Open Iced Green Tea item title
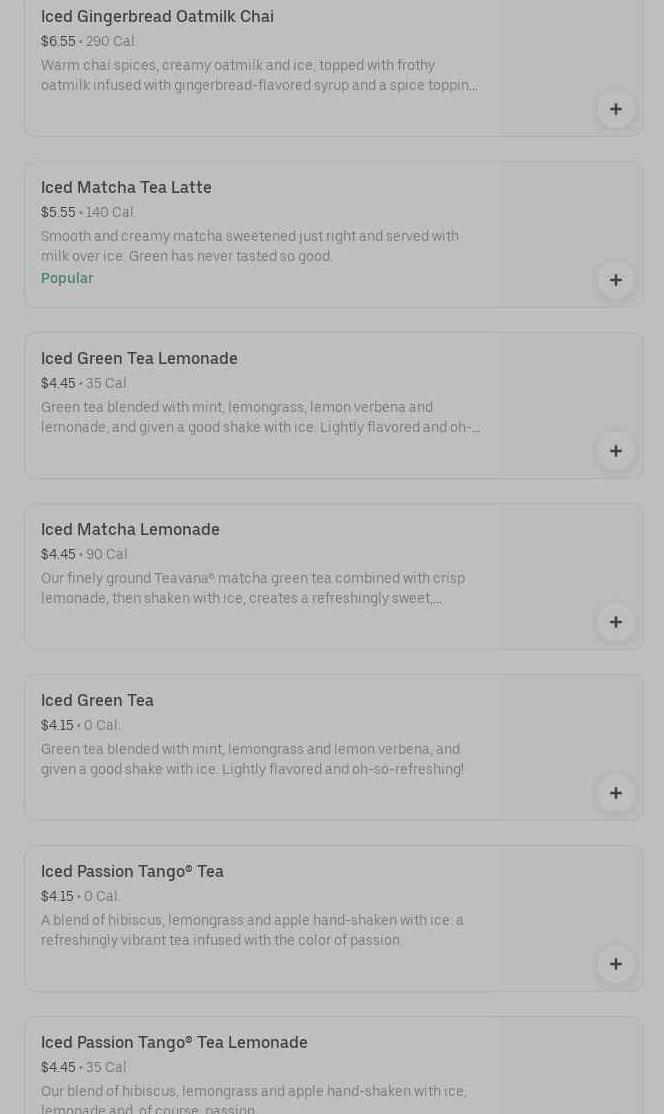 pyautogui.click(x=97, y=700)
